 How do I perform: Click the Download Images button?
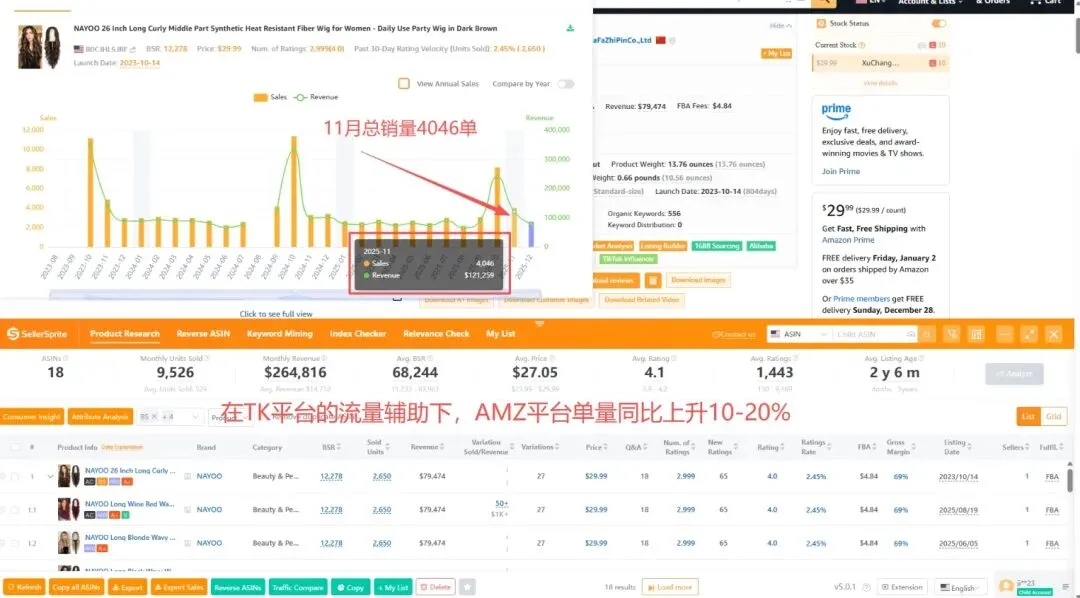coord(698,280)
